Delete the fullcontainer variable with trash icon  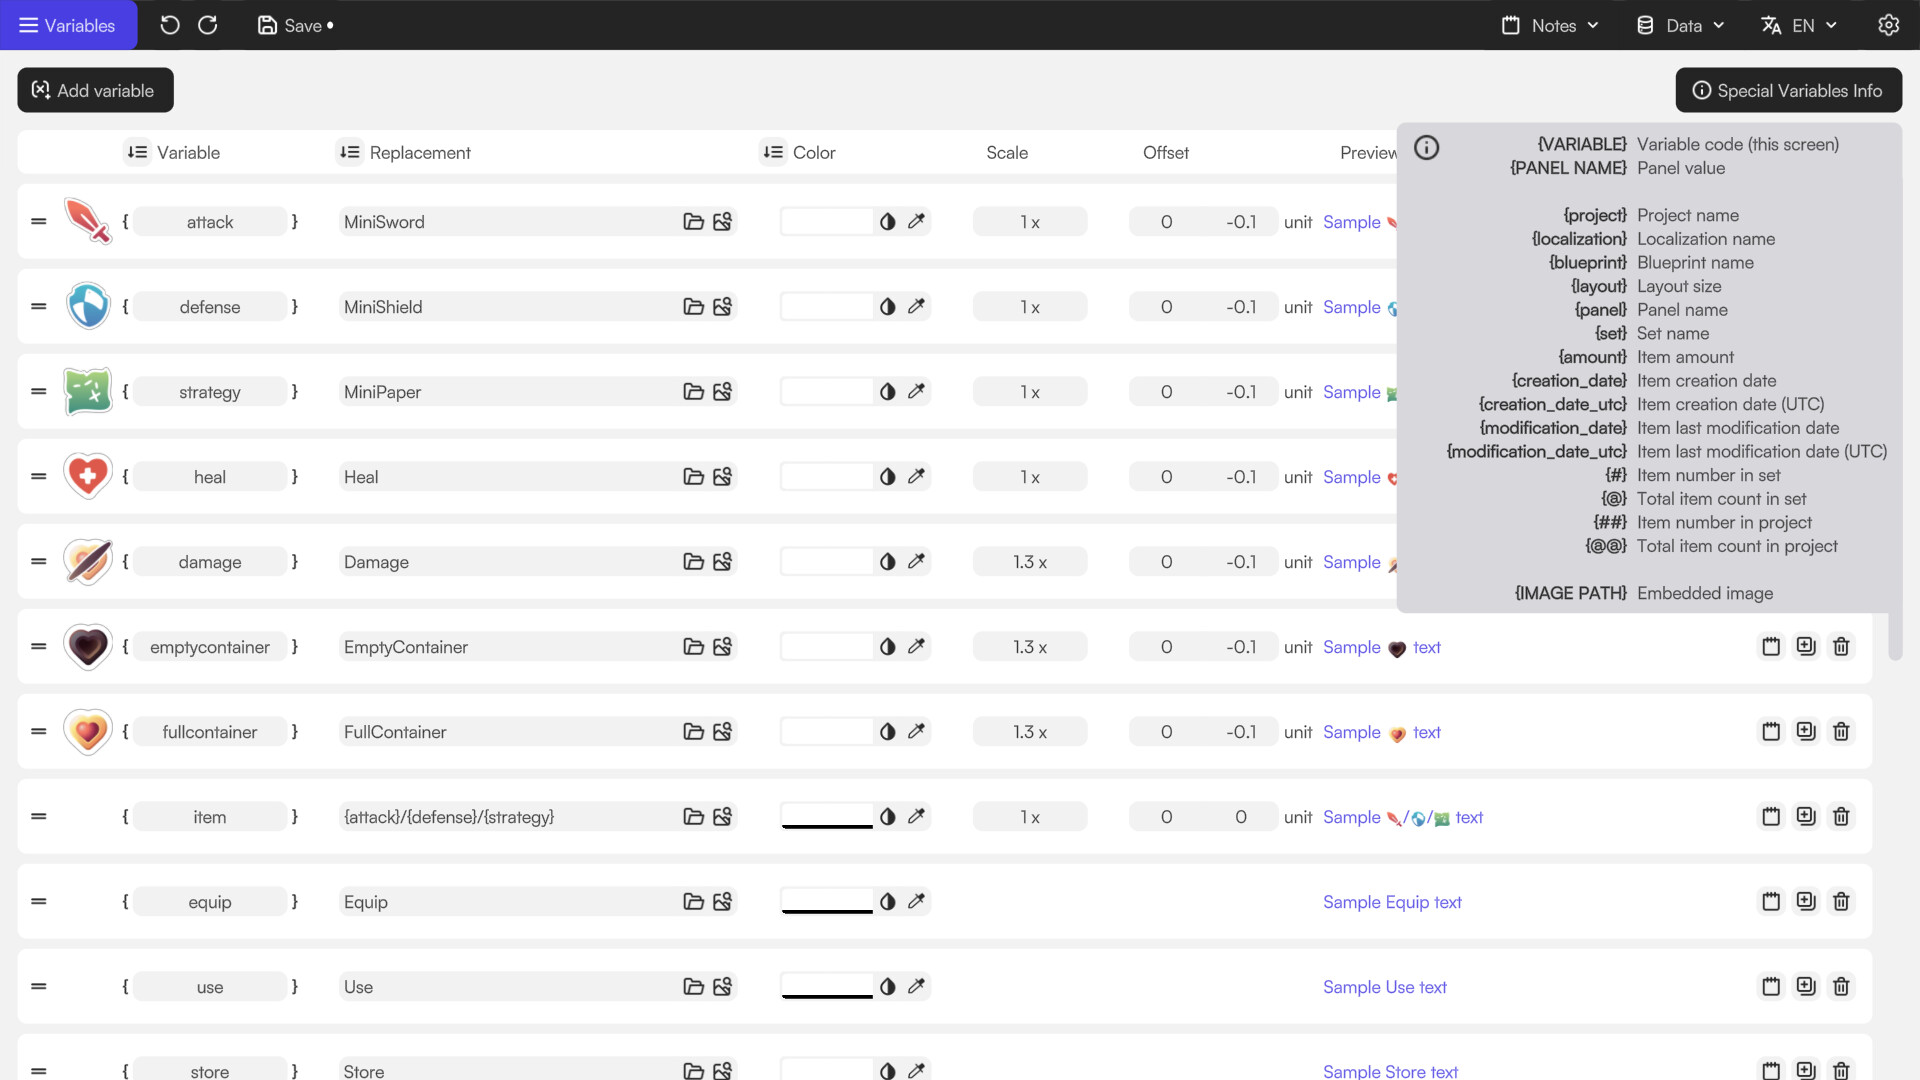pyautogui.click(x=1841, y=732)
